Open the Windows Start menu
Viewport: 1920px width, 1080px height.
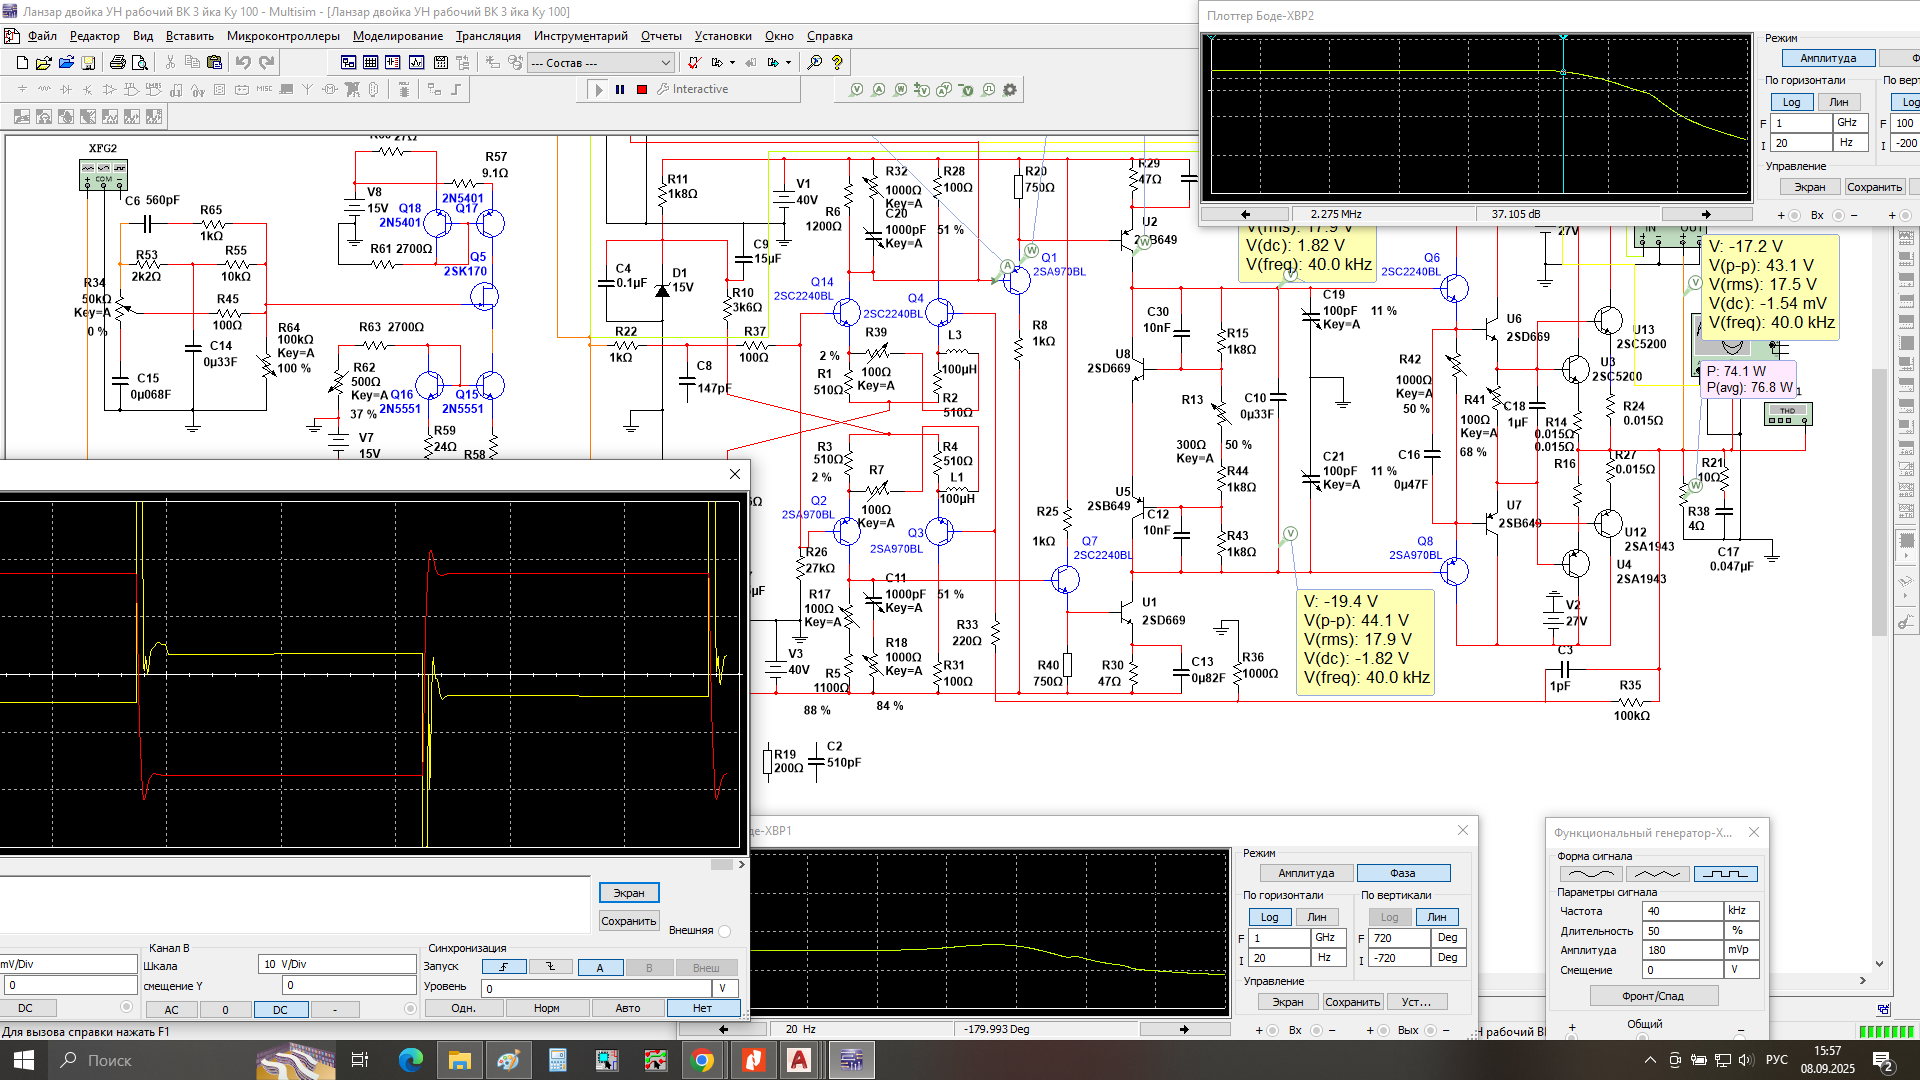(x=24, y=1060)
